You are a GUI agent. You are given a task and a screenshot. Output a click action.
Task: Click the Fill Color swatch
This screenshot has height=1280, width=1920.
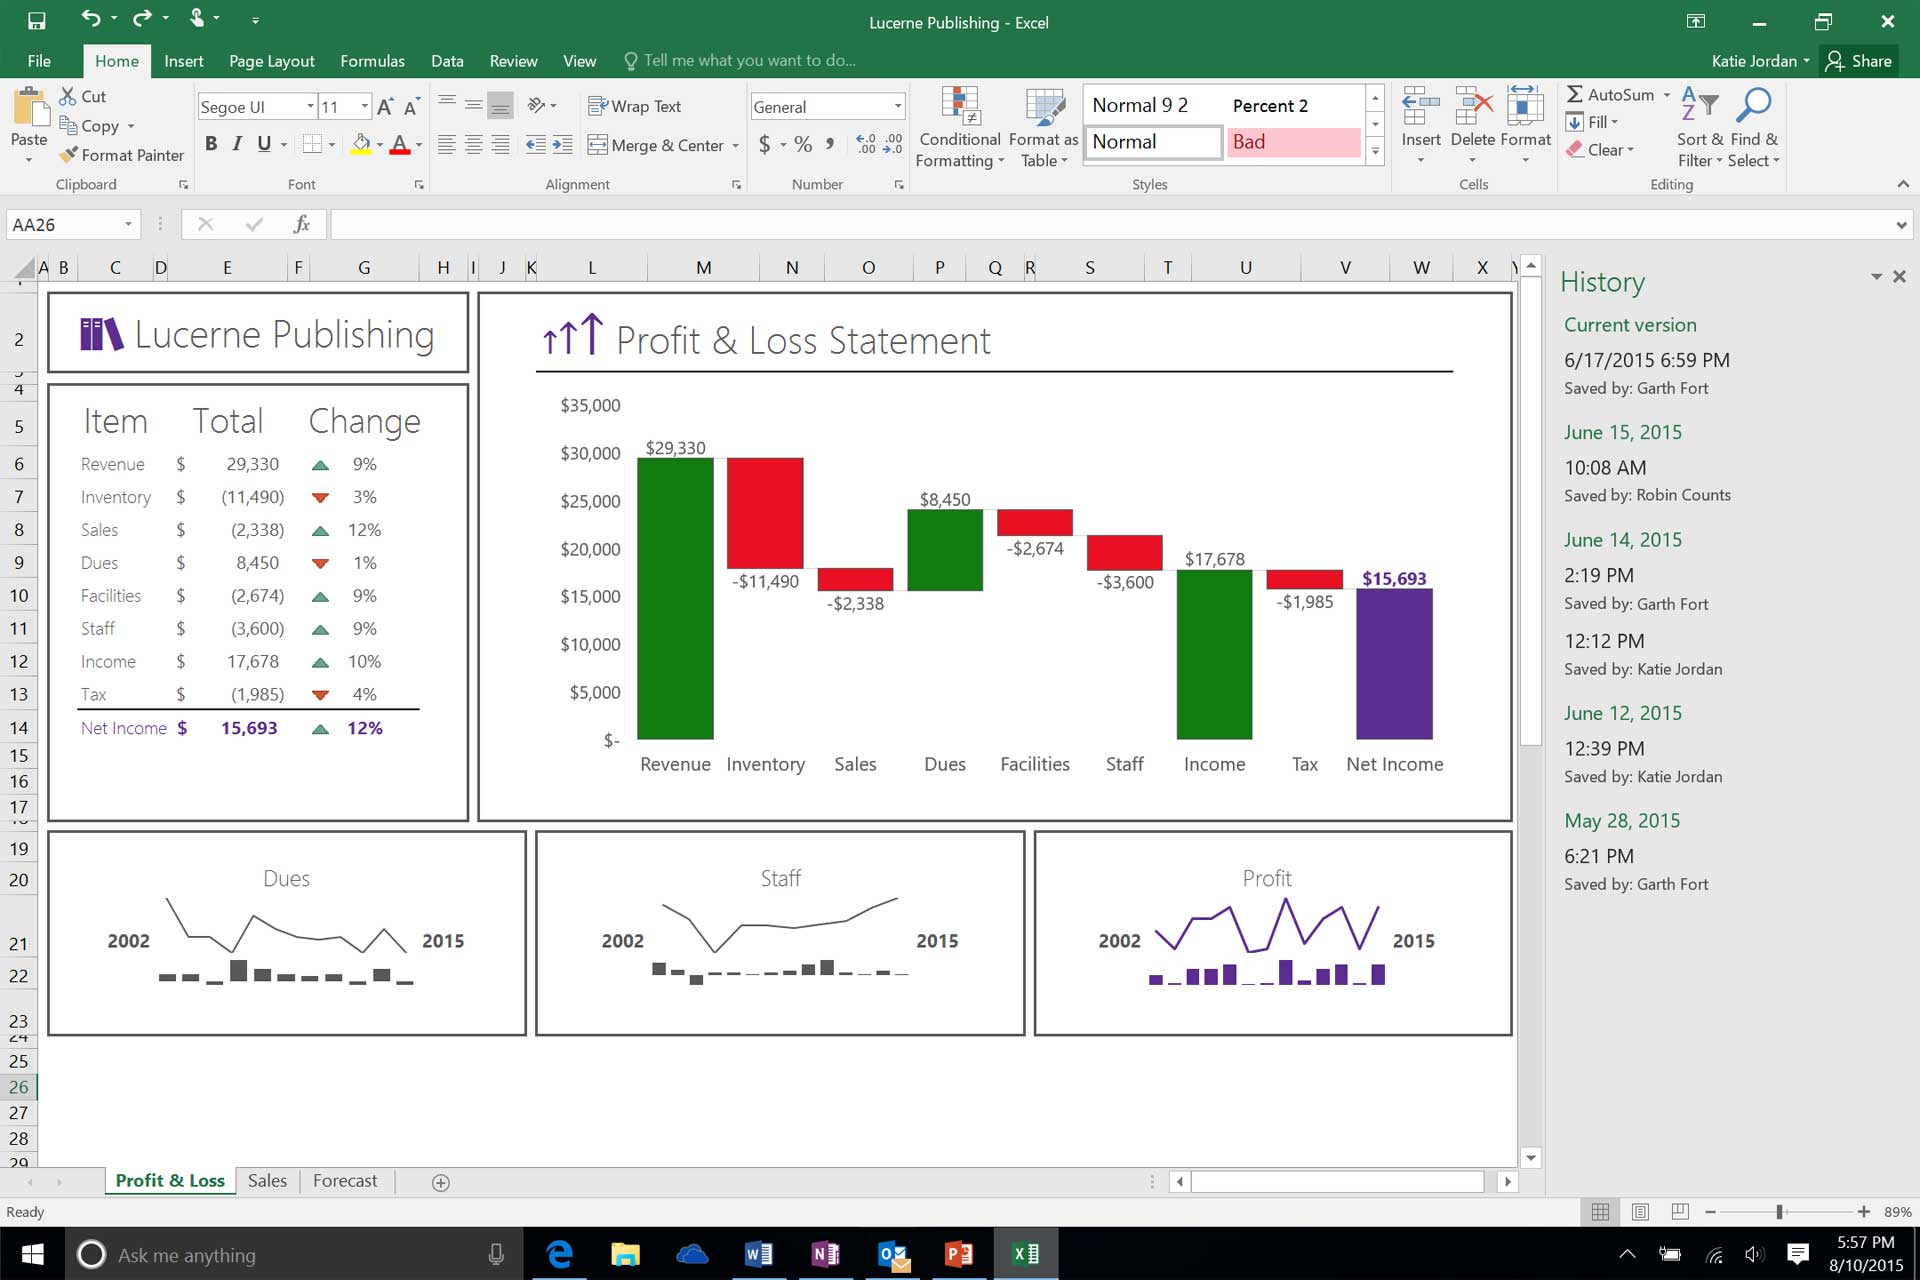click(361, 143)
